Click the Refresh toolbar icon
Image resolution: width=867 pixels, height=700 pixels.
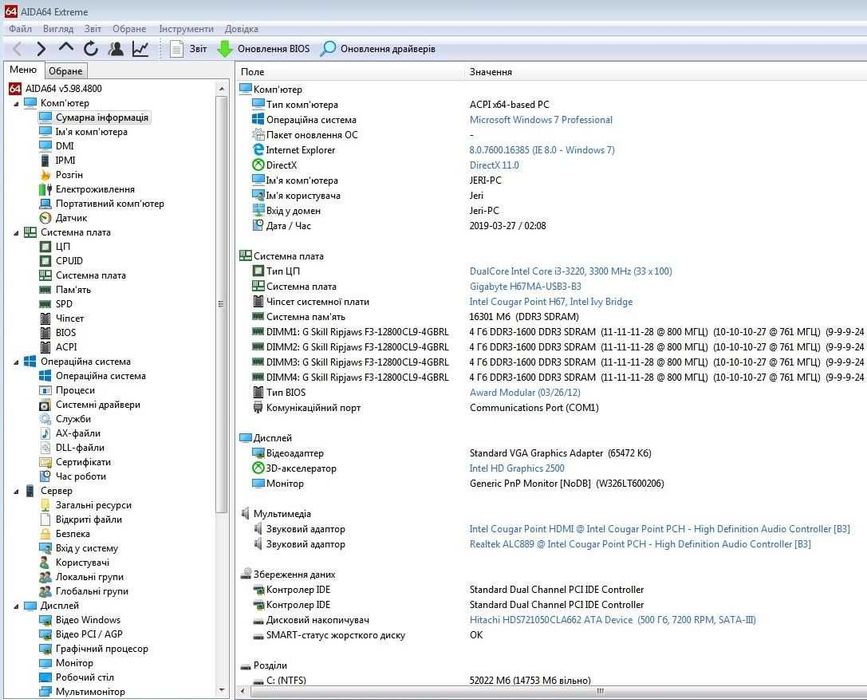tap(91, 49)
